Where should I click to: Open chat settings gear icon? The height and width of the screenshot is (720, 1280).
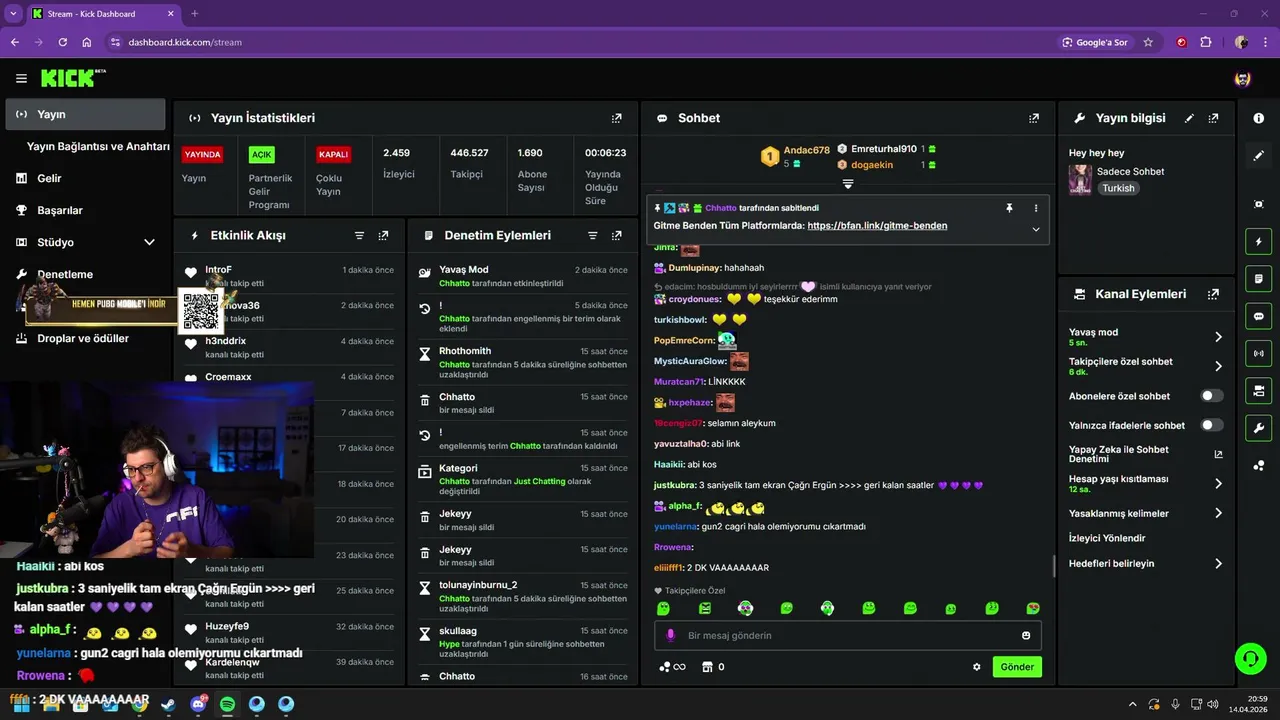pos(977,667)
